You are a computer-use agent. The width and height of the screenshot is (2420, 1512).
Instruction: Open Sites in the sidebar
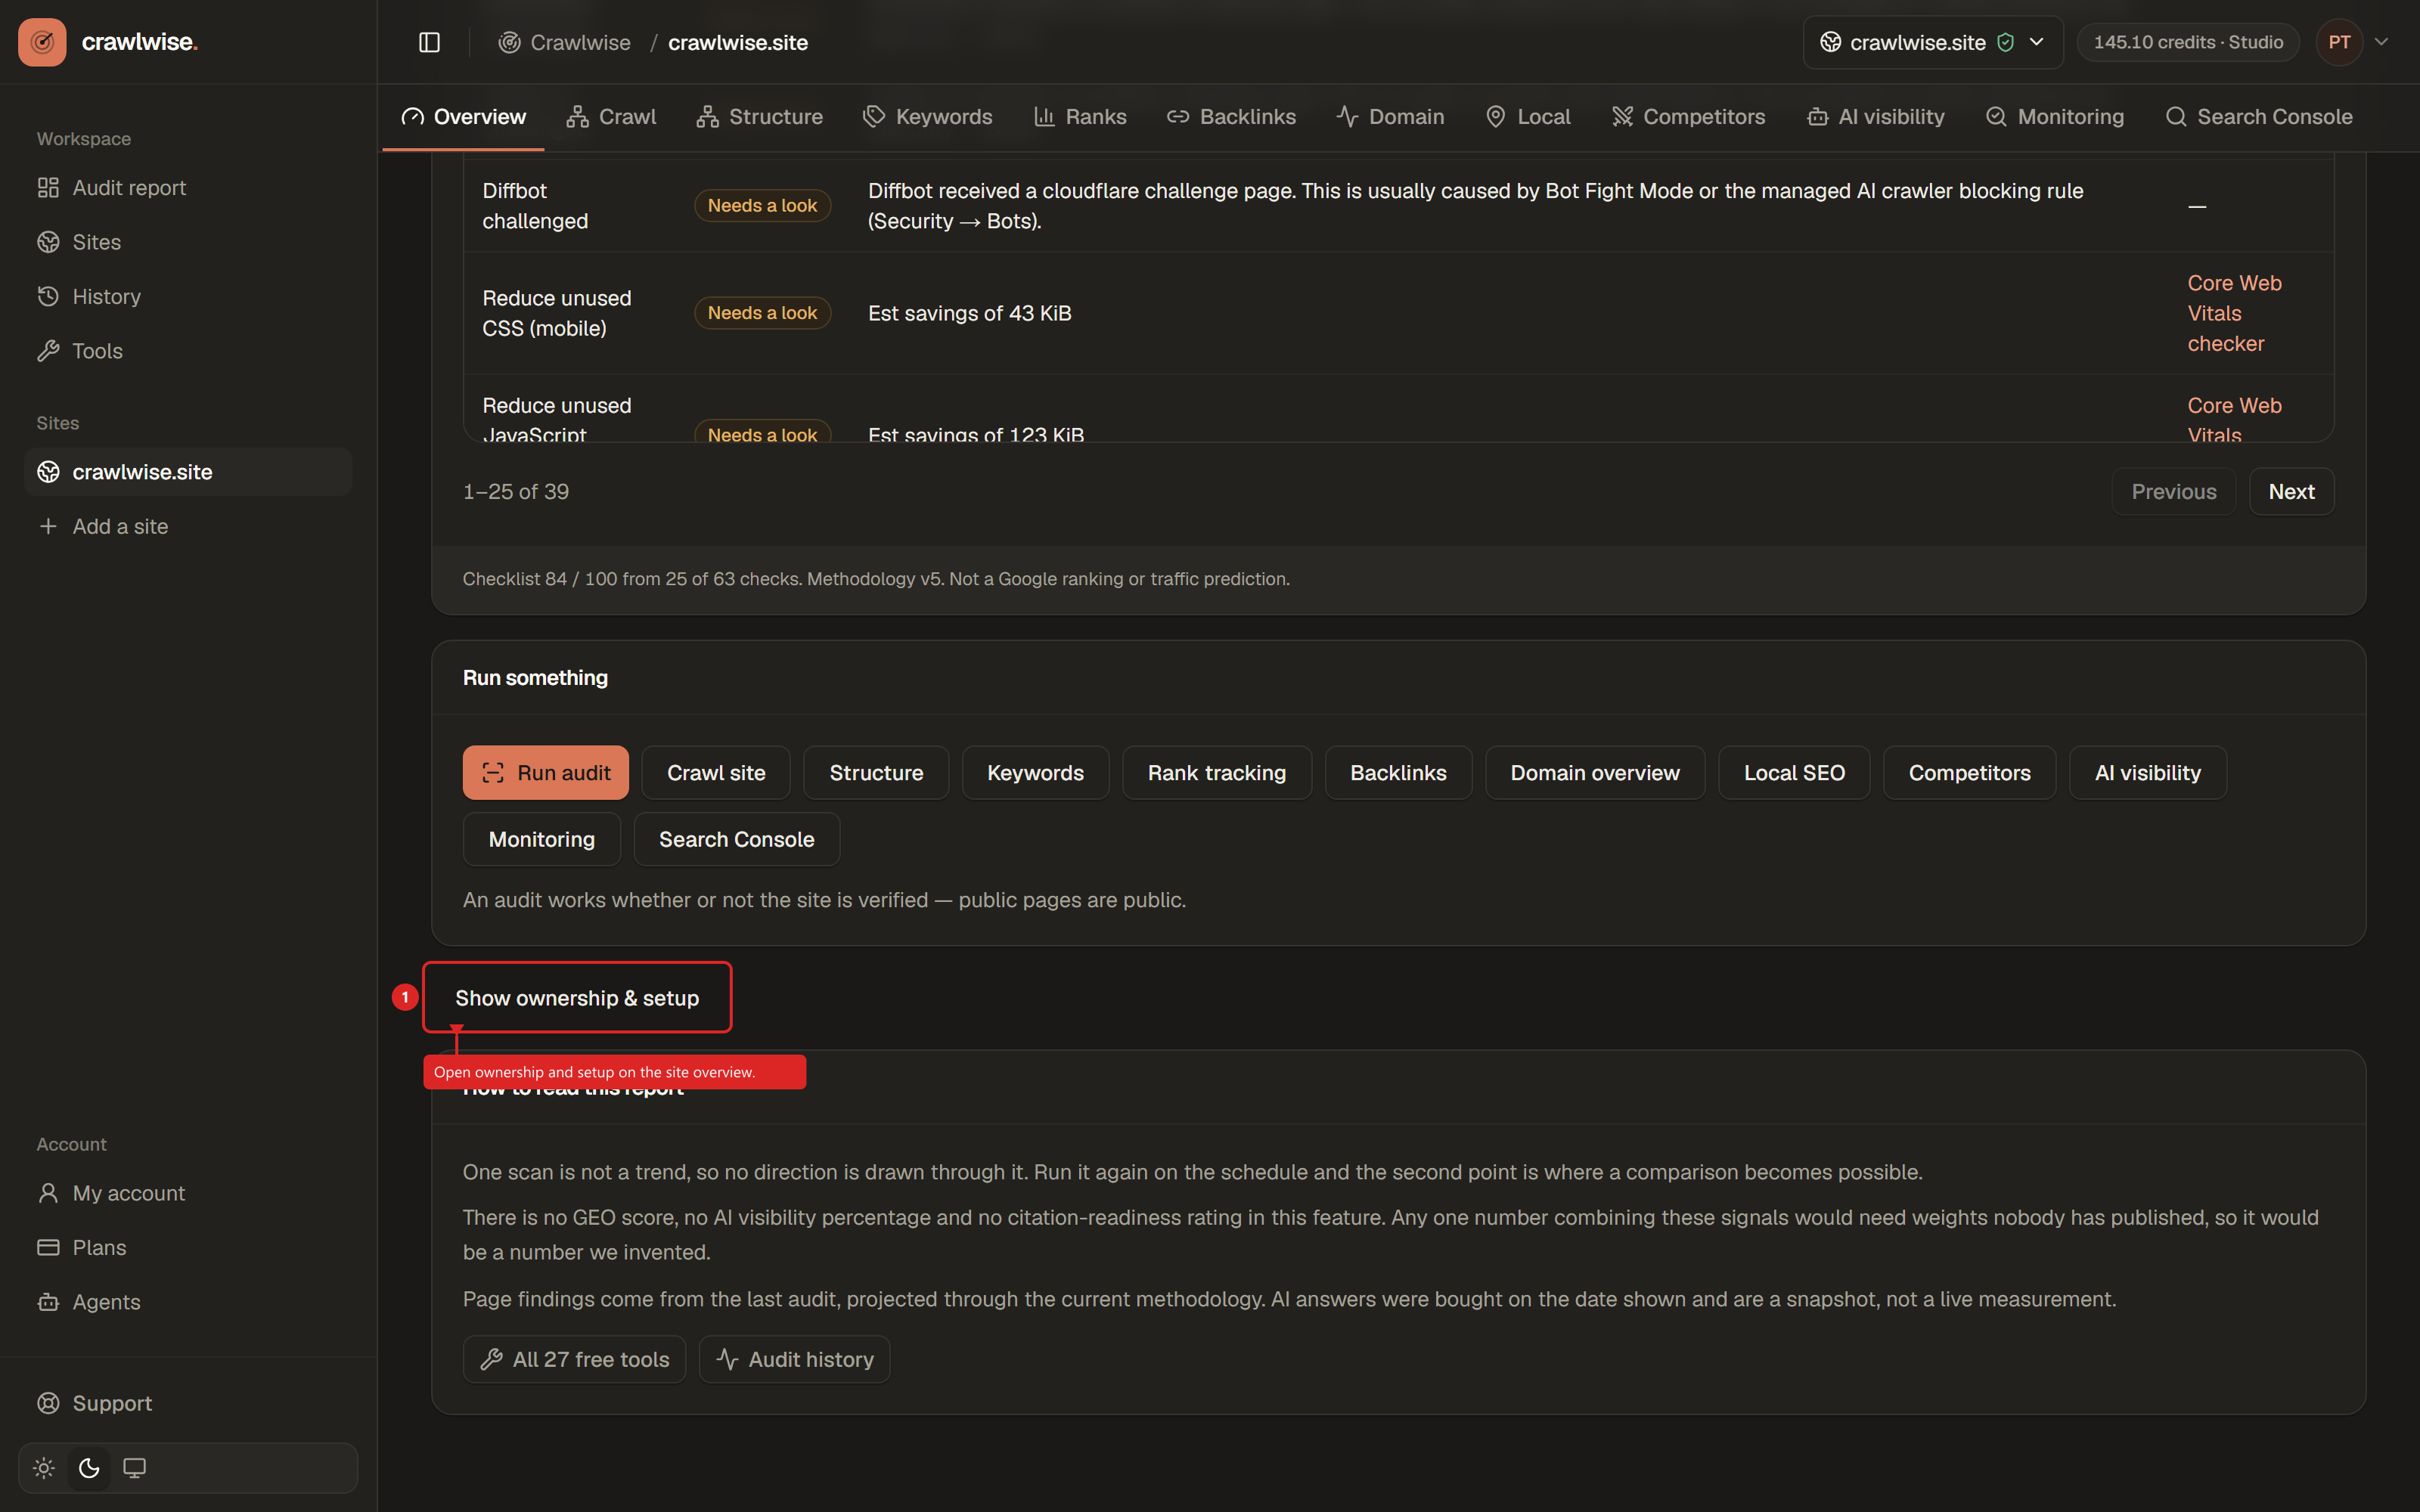click(188, 242)
